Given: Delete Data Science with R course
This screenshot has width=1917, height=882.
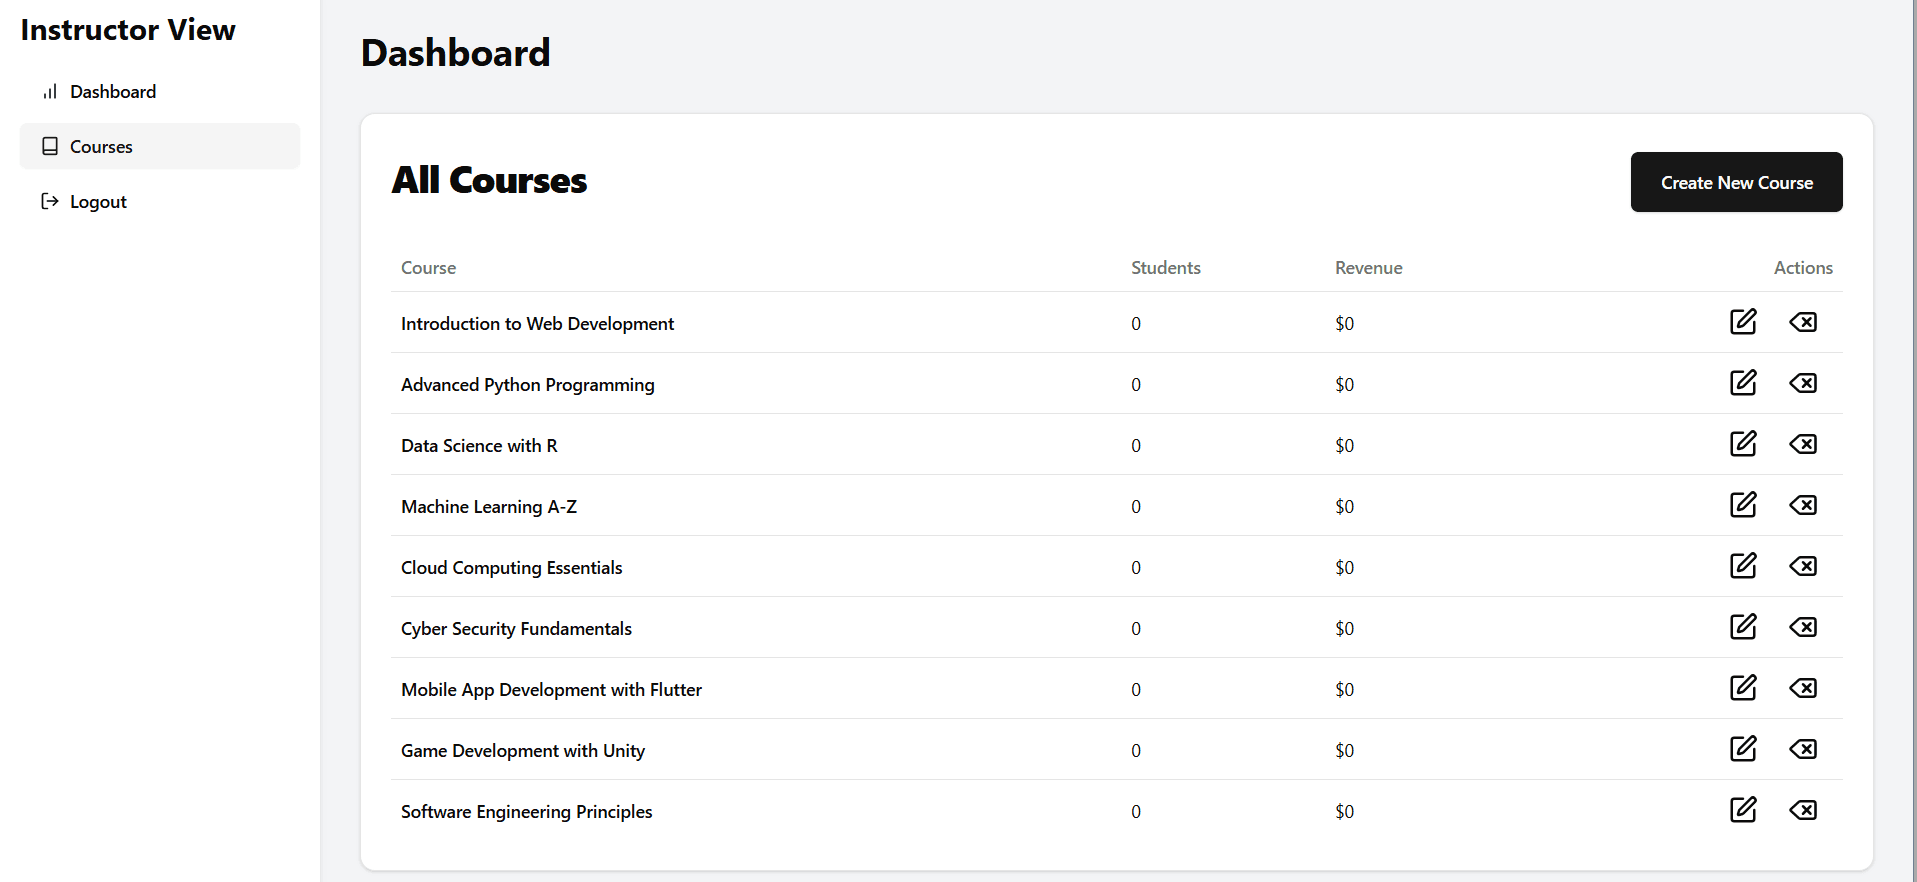Looking at the screenshot, I should point(1803,444).
